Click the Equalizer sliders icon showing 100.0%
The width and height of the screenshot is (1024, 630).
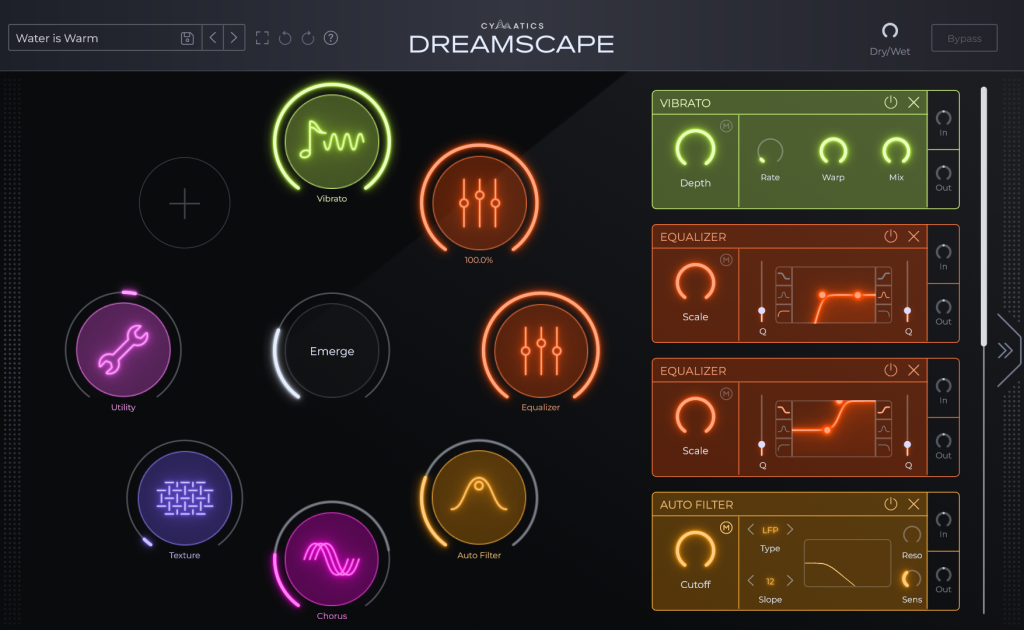(x=479, y=203)
